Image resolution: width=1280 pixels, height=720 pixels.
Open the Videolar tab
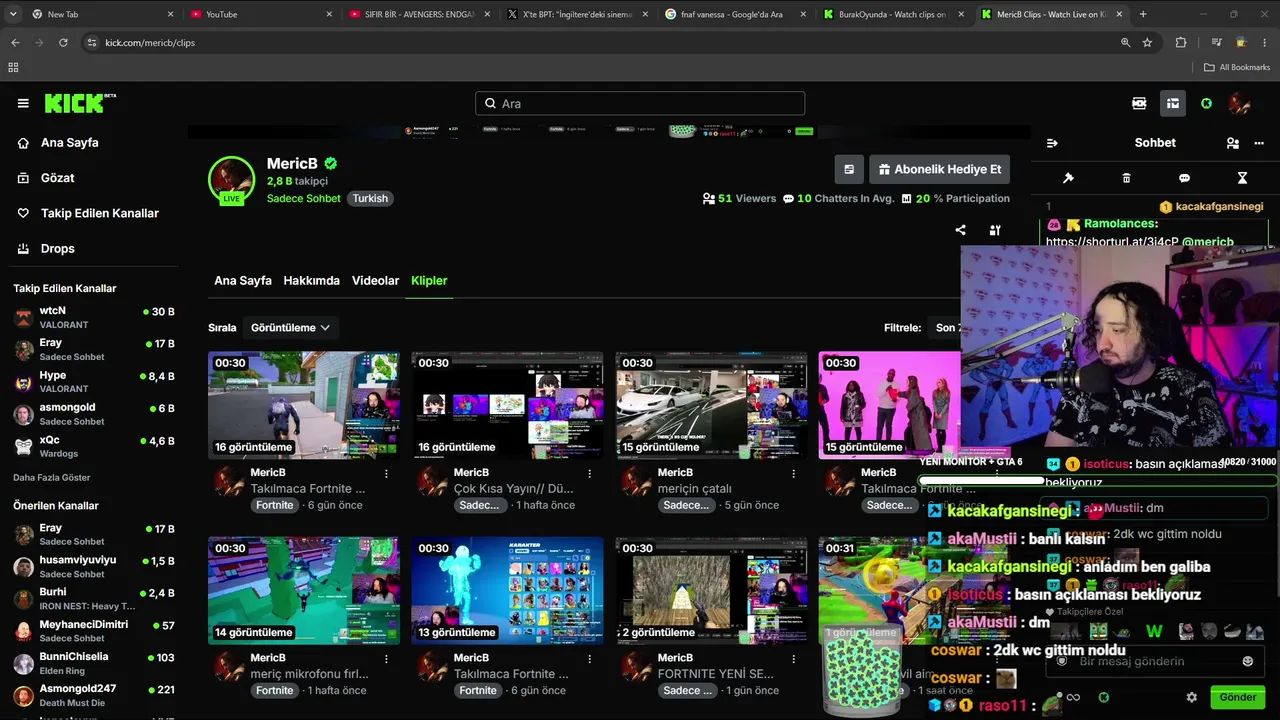click(375, 281)
